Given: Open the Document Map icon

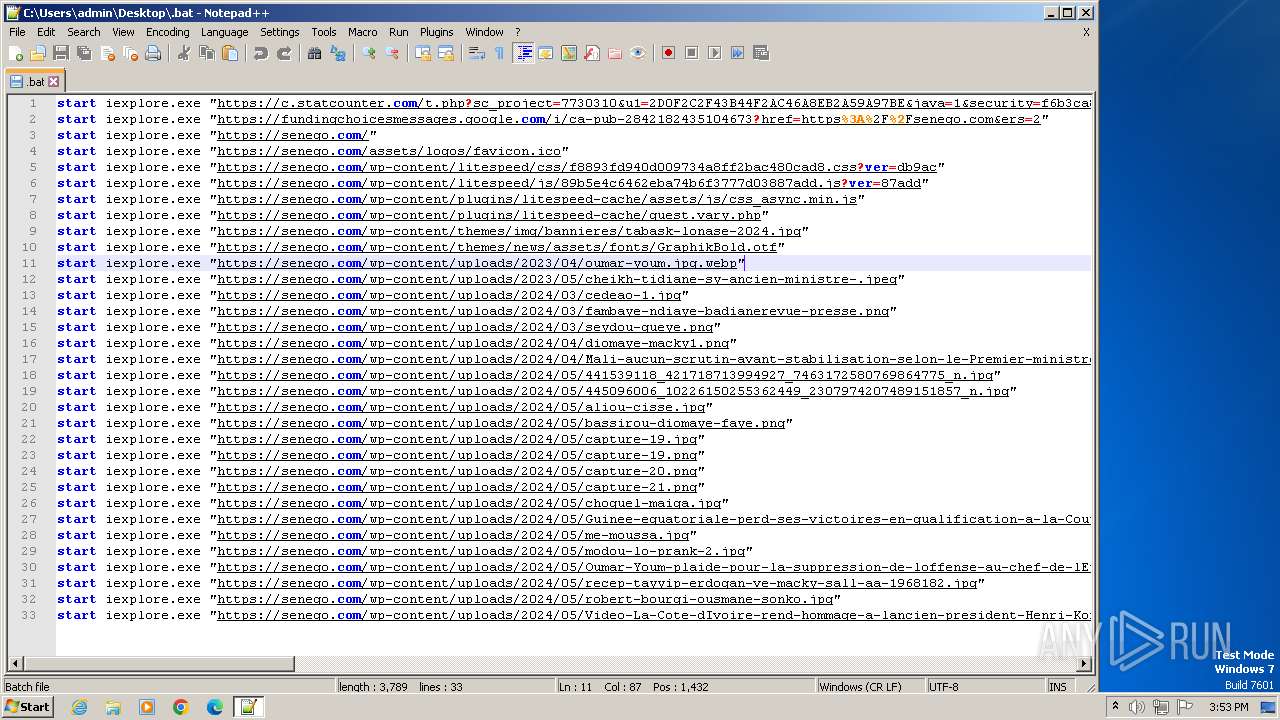Looking at the screenshot, I should click(569, 53).
